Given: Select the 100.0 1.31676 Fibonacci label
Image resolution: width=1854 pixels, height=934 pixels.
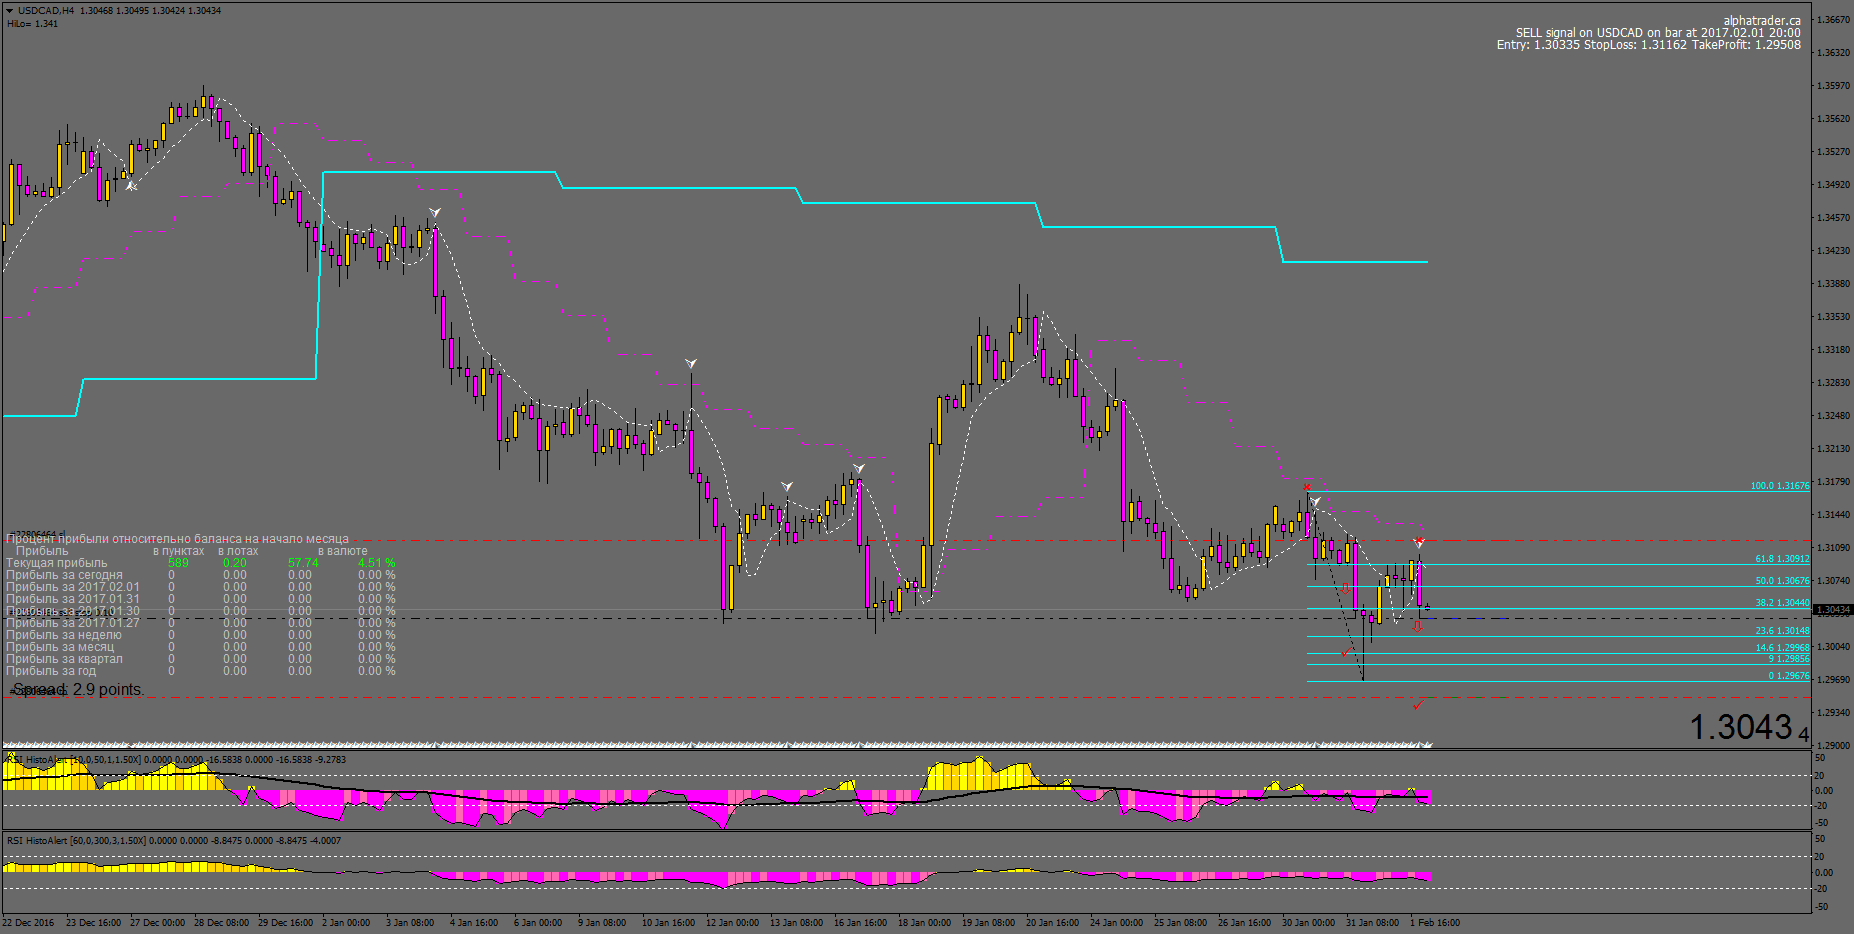Looking at the screenshot, I should tap(1779, 486).
